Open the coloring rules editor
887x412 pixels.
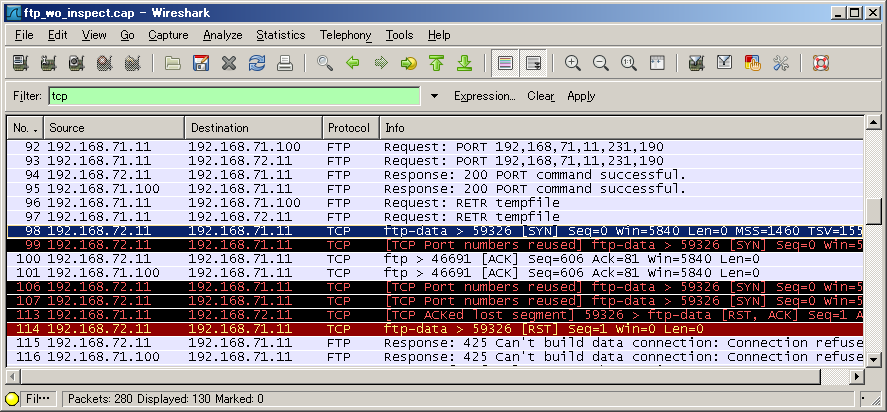point(752,63)
